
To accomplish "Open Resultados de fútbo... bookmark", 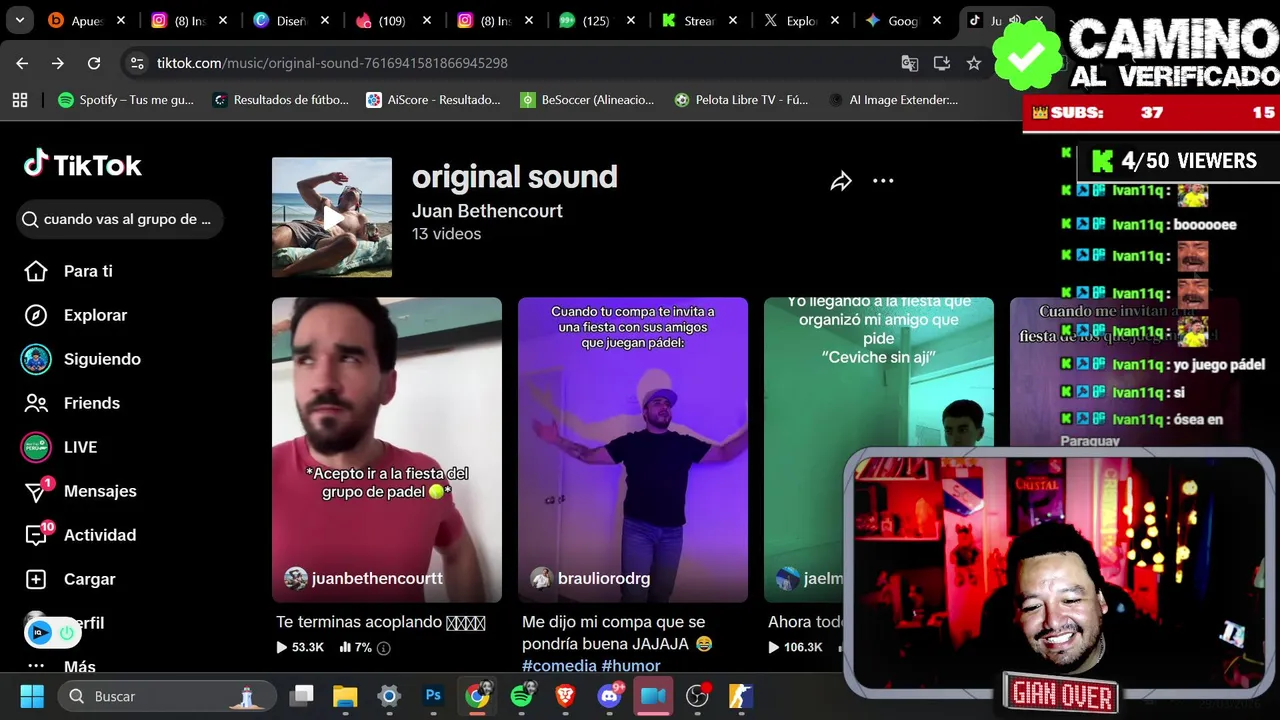I will pyautogui.click(x=281, y=99).
